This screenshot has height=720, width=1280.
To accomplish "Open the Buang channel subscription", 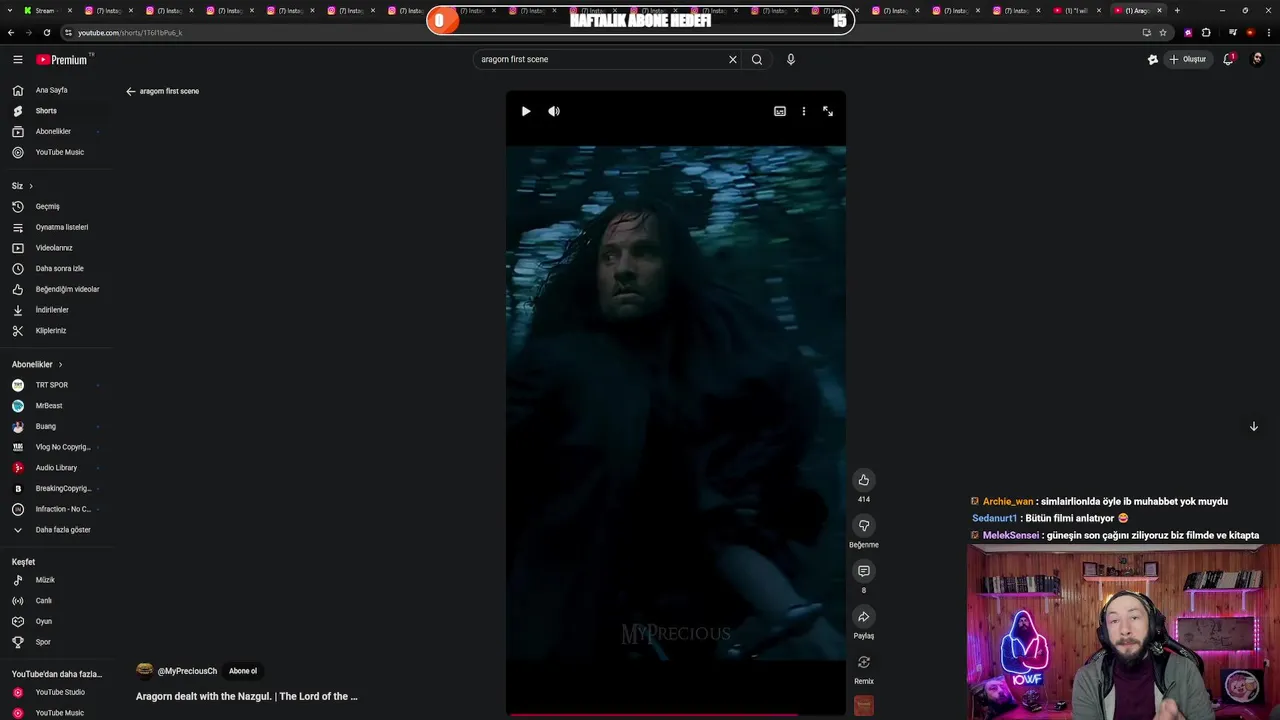I will point(54,426).
